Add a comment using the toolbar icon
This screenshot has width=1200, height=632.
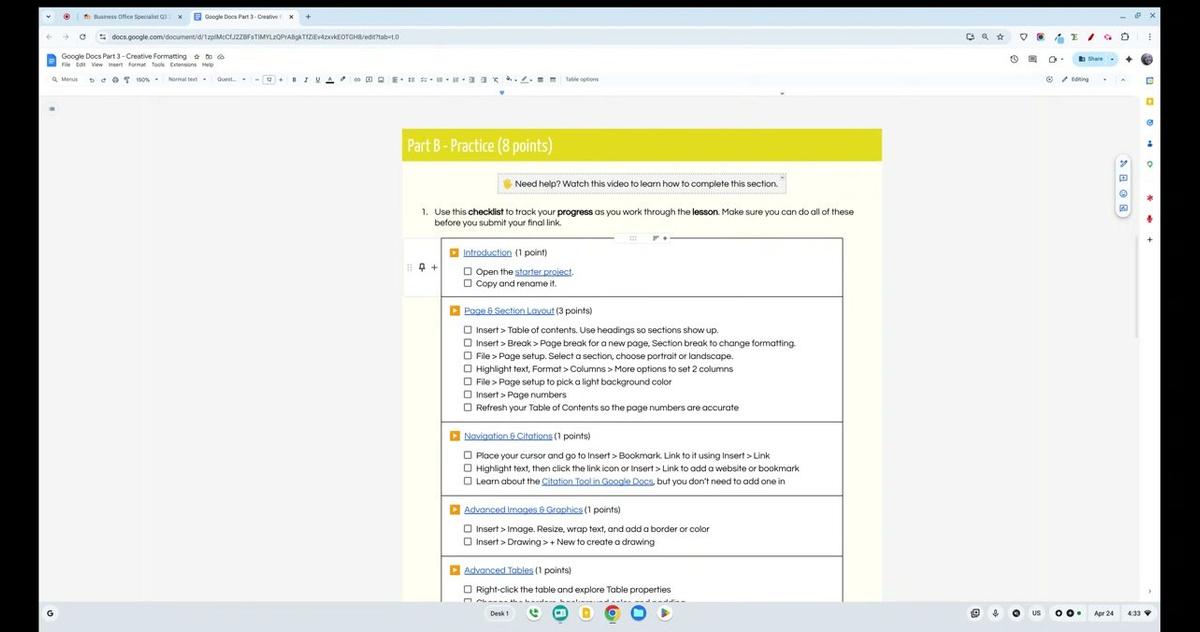(x=368, y=79)
